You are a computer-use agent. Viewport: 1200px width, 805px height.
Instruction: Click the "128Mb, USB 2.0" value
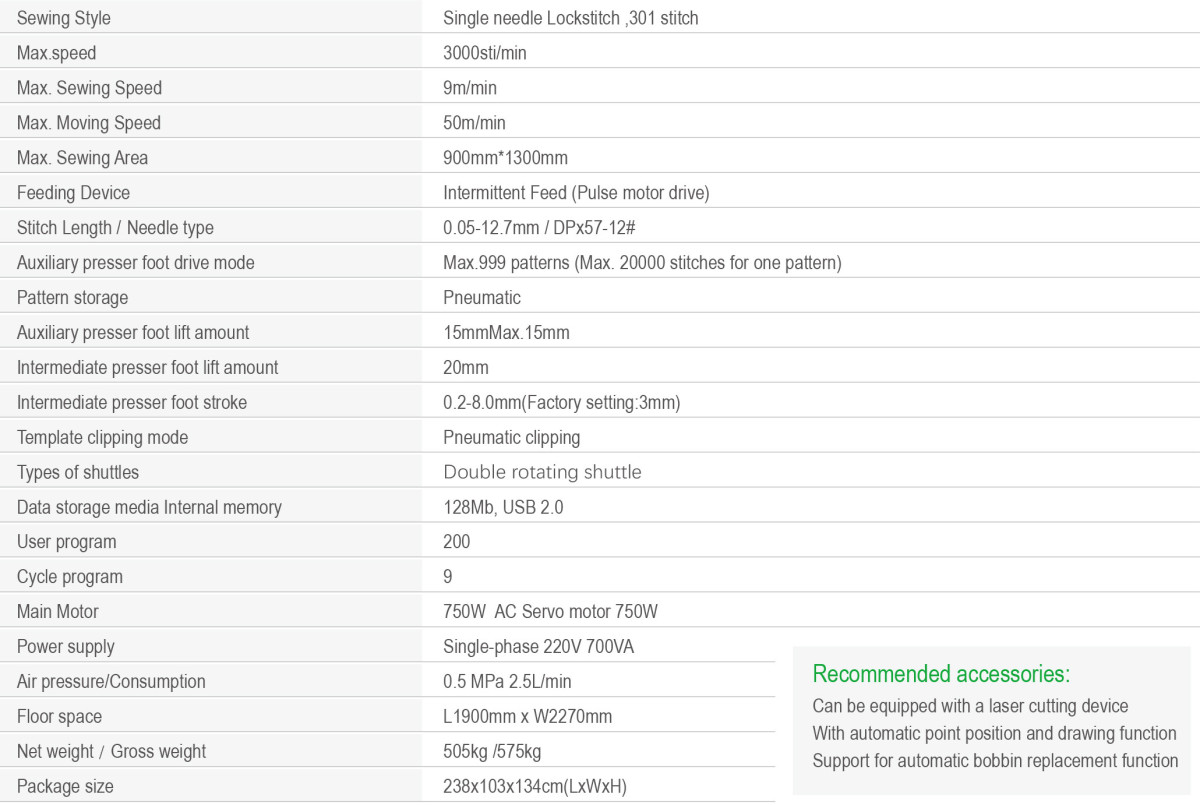point(503,508)
